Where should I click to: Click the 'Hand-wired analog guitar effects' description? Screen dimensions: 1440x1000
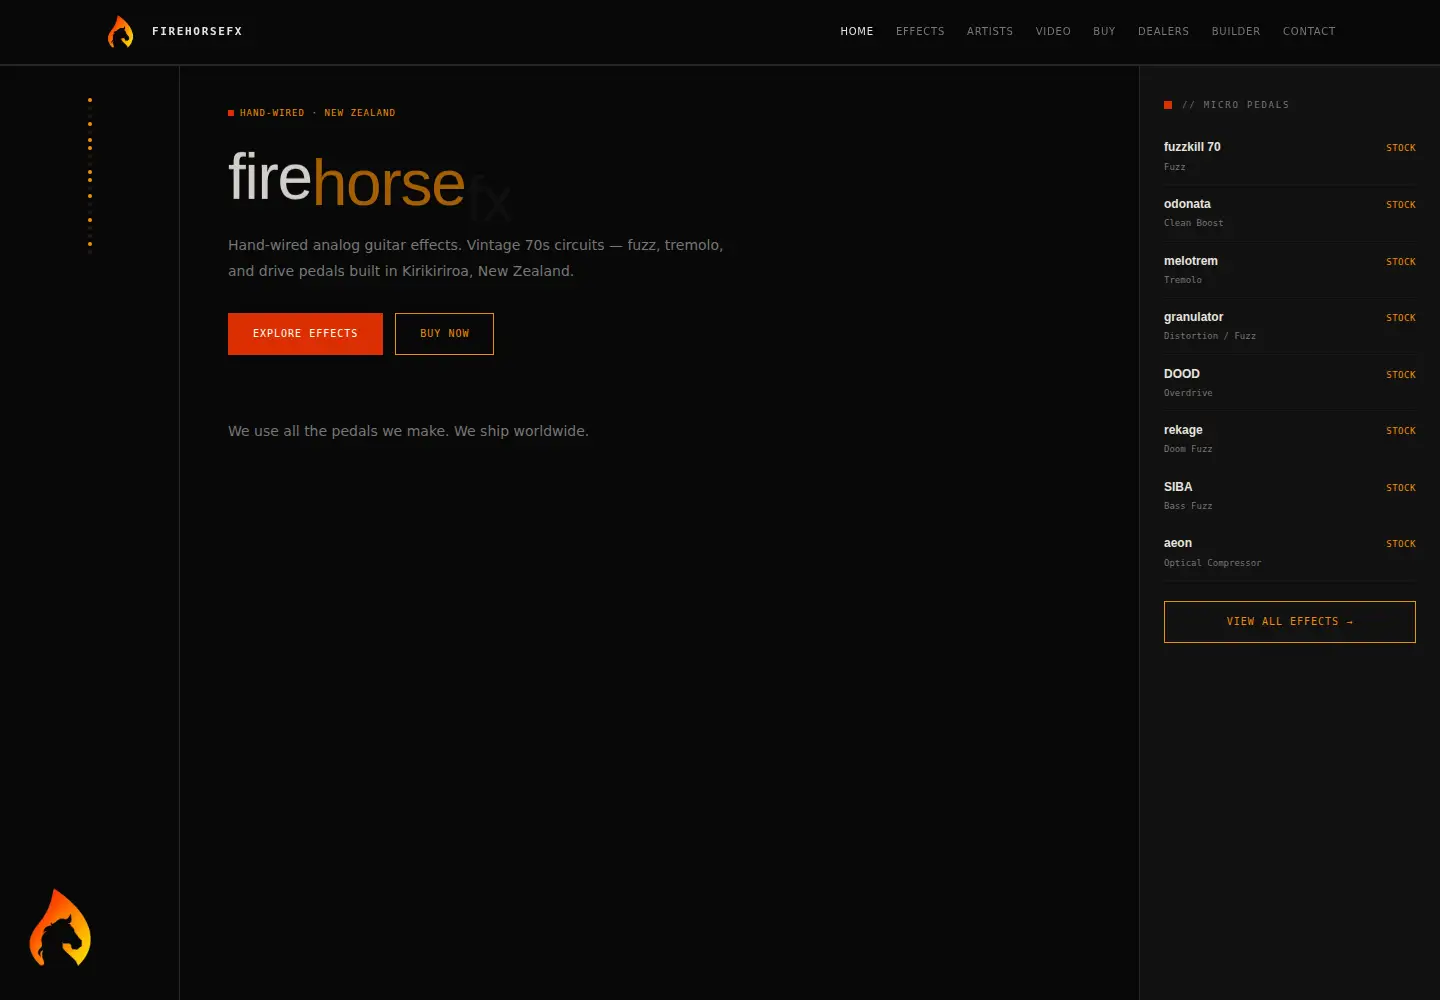476,258
